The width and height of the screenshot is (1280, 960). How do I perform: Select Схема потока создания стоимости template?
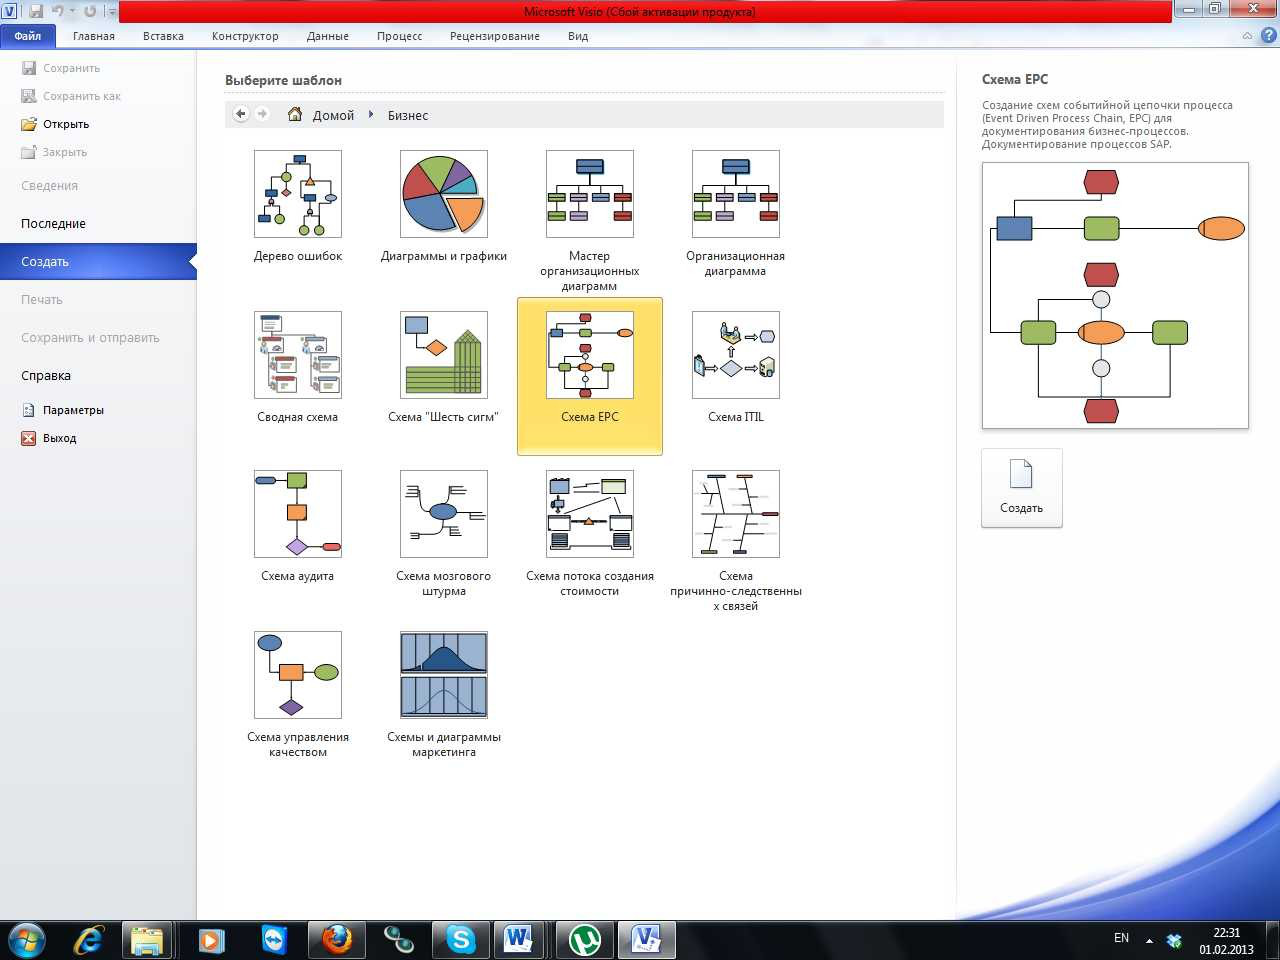tap(590, 514)
